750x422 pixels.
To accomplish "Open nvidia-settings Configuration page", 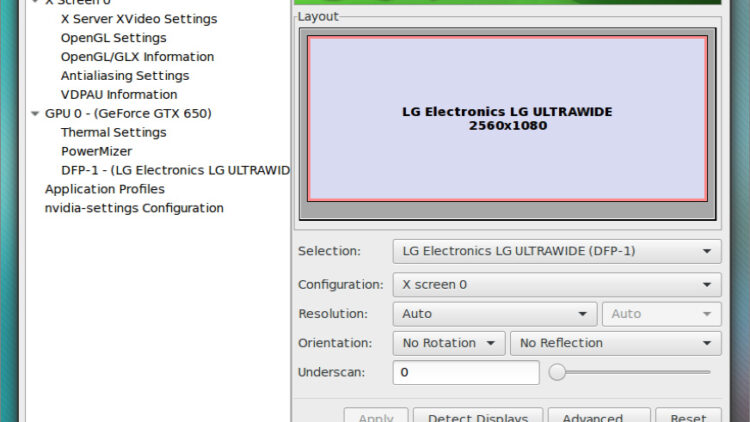I will (x=134, y=208).
